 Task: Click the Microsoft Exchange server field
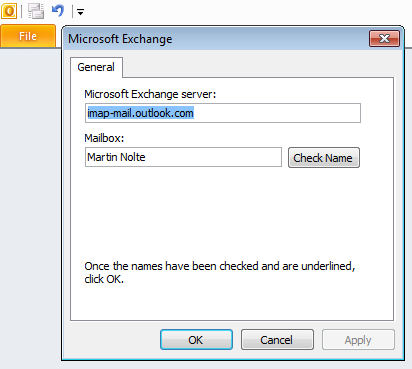click(223, 113)
